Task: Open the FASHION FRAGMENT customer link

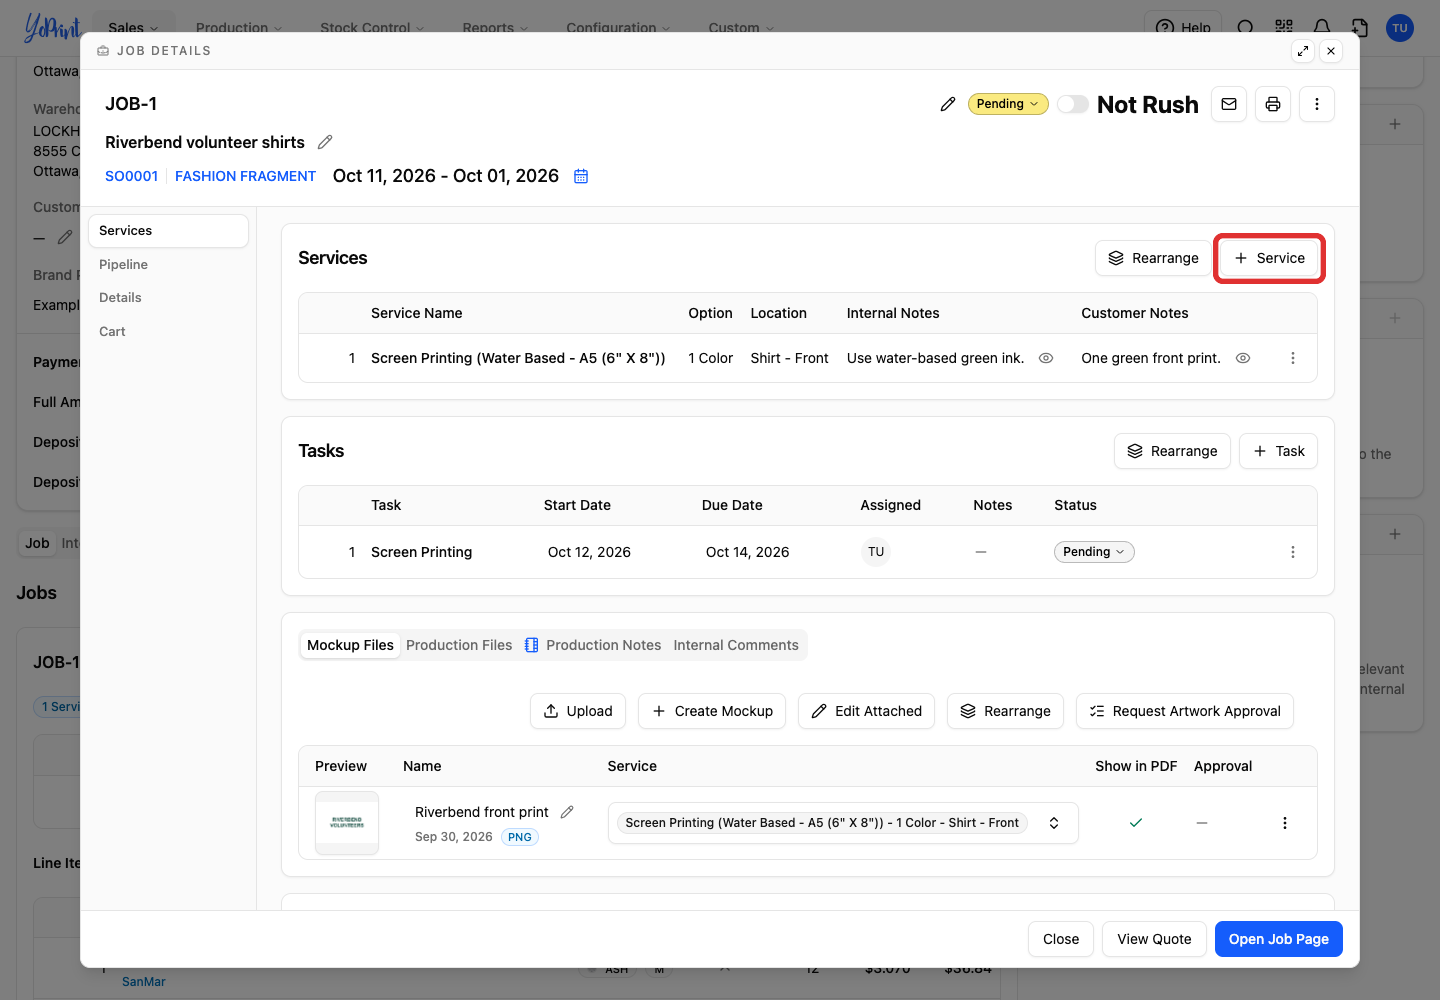Action: pos(245,176)
